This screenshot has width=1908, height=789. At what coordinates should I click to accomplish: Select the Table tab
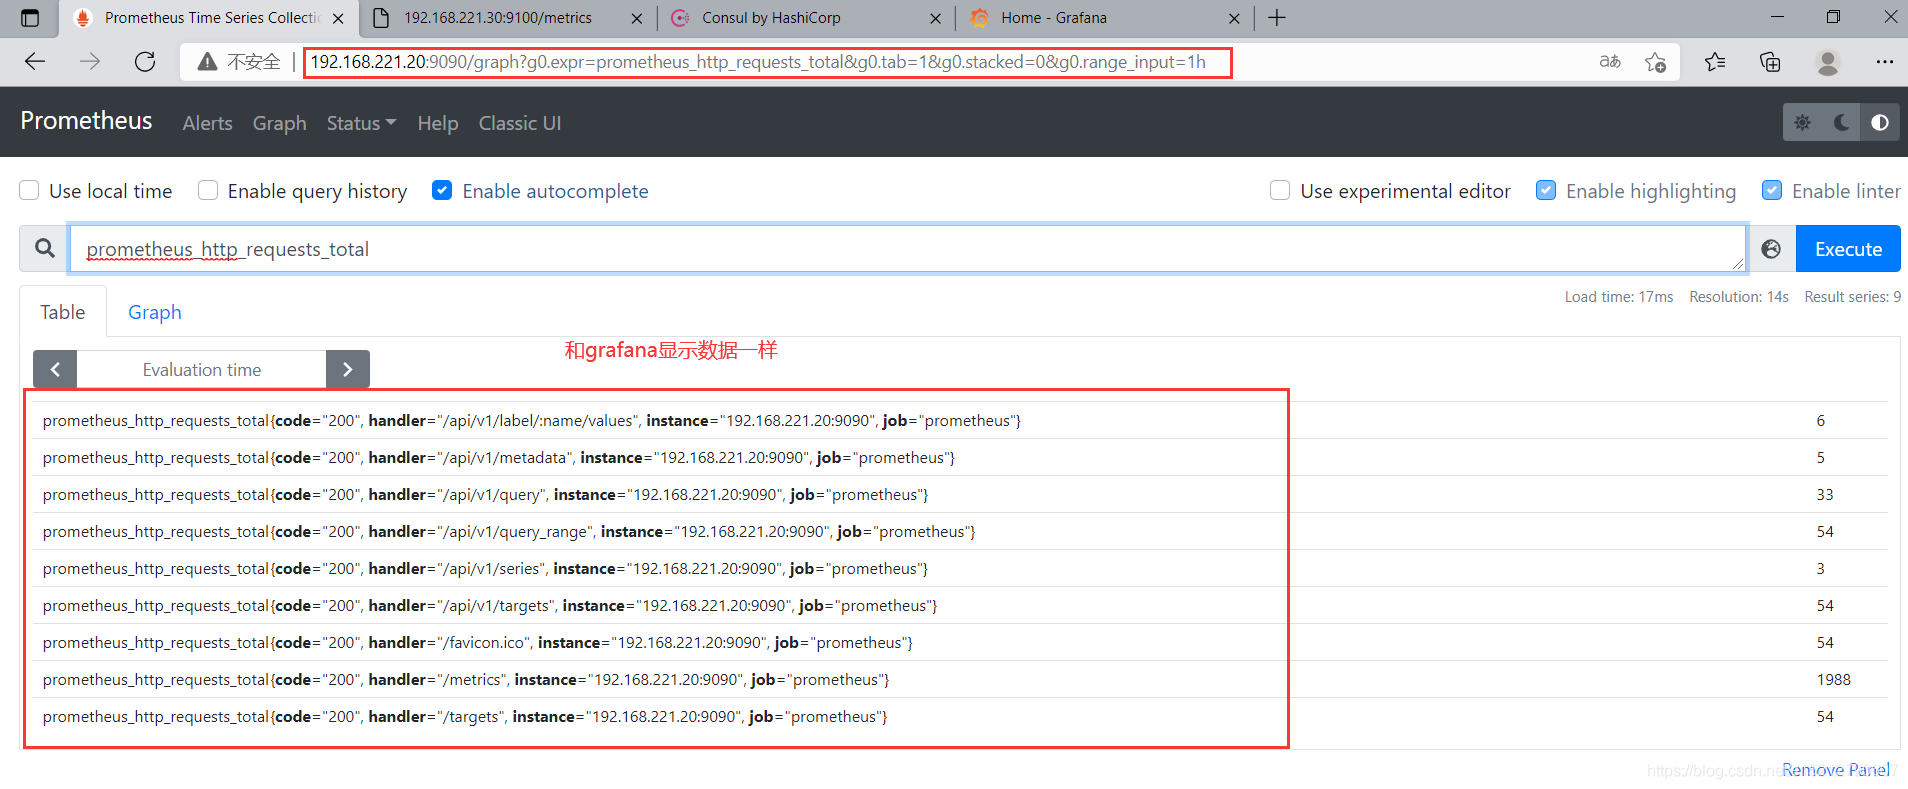(63, 312)
